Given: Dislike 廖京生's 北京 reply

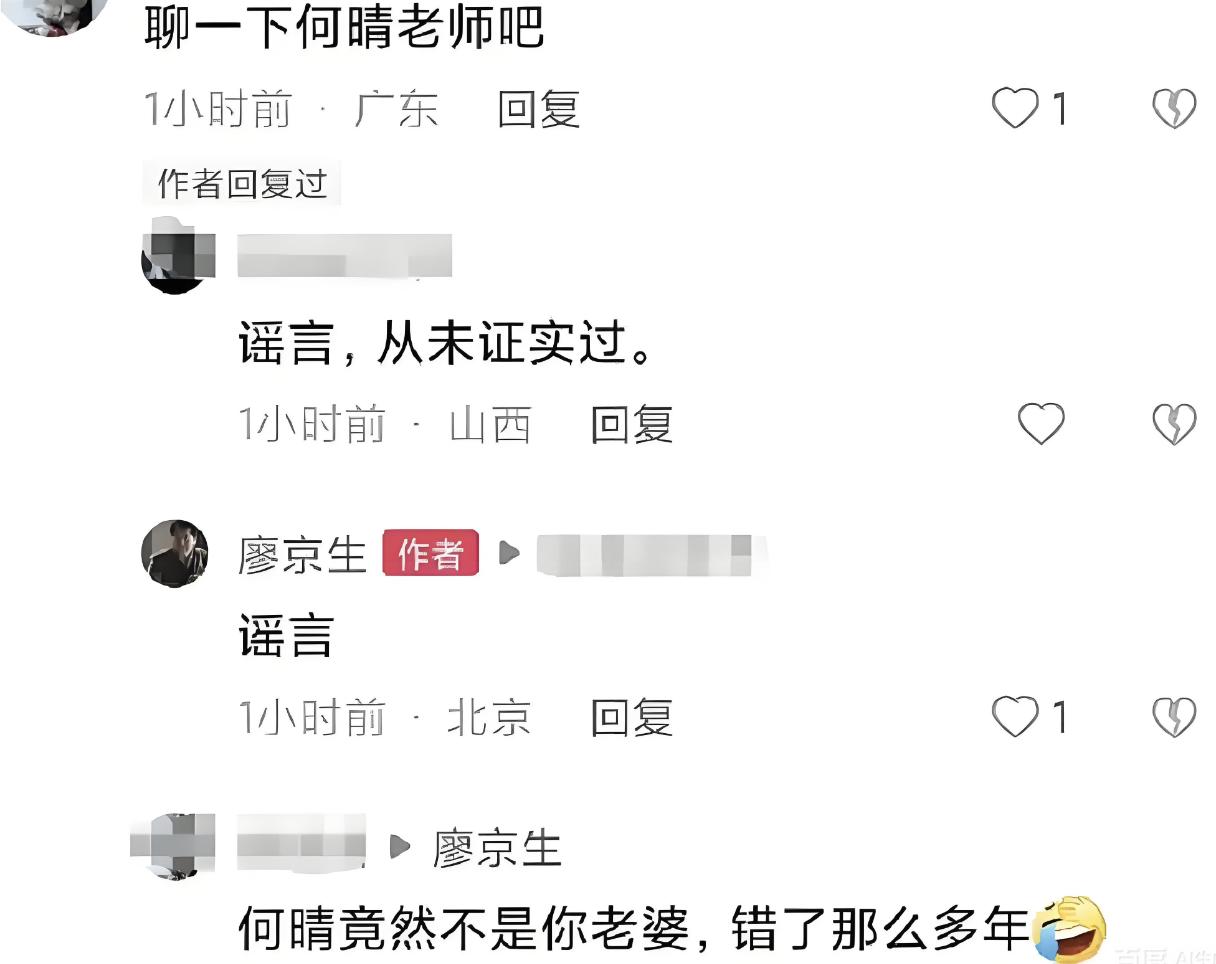Looking at the screenshot, I should pos(1174,717).
